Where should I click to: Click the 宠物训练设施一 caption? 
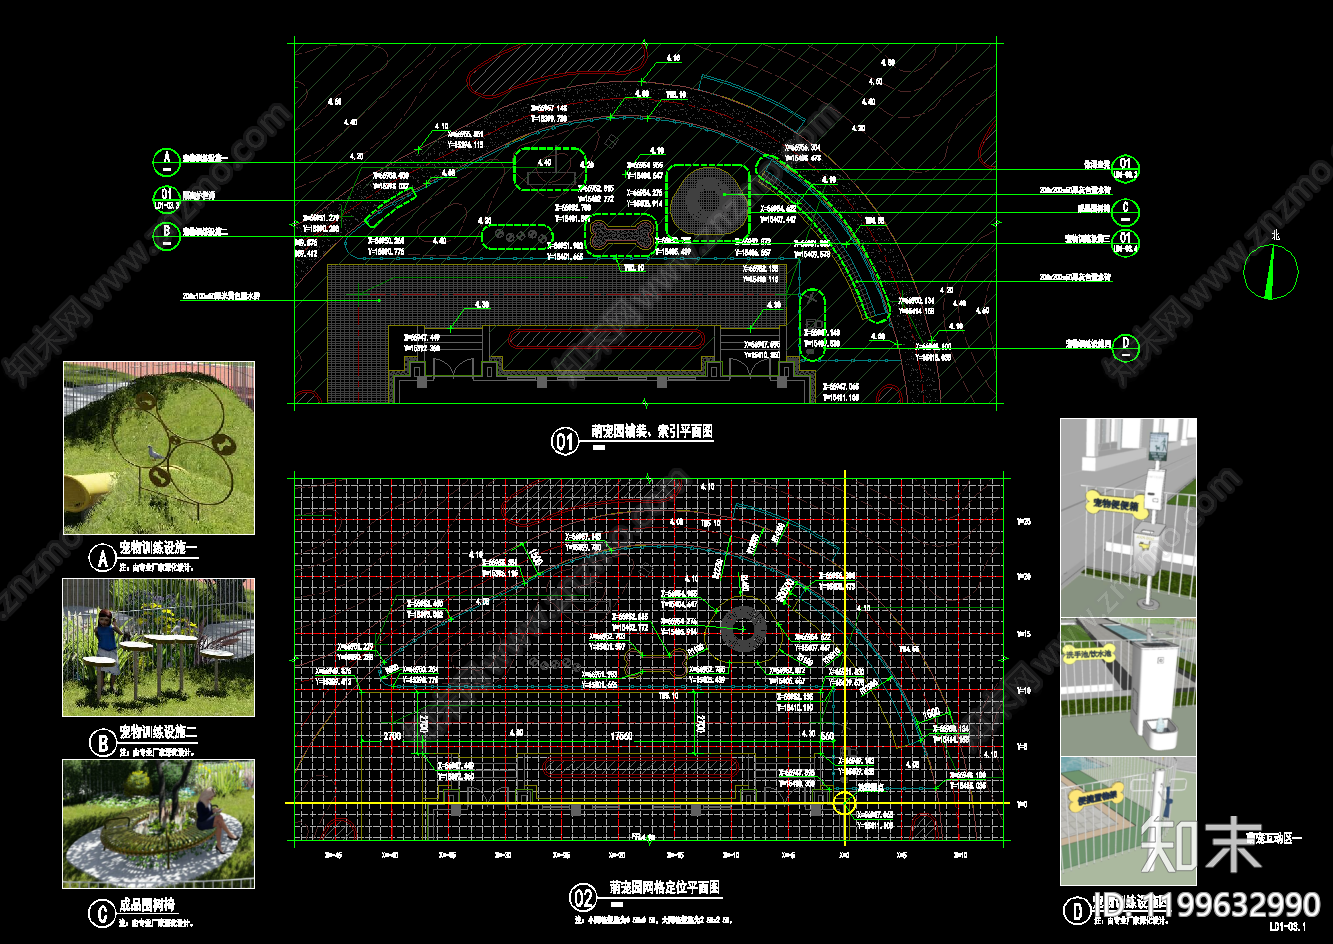click(158, 548)
